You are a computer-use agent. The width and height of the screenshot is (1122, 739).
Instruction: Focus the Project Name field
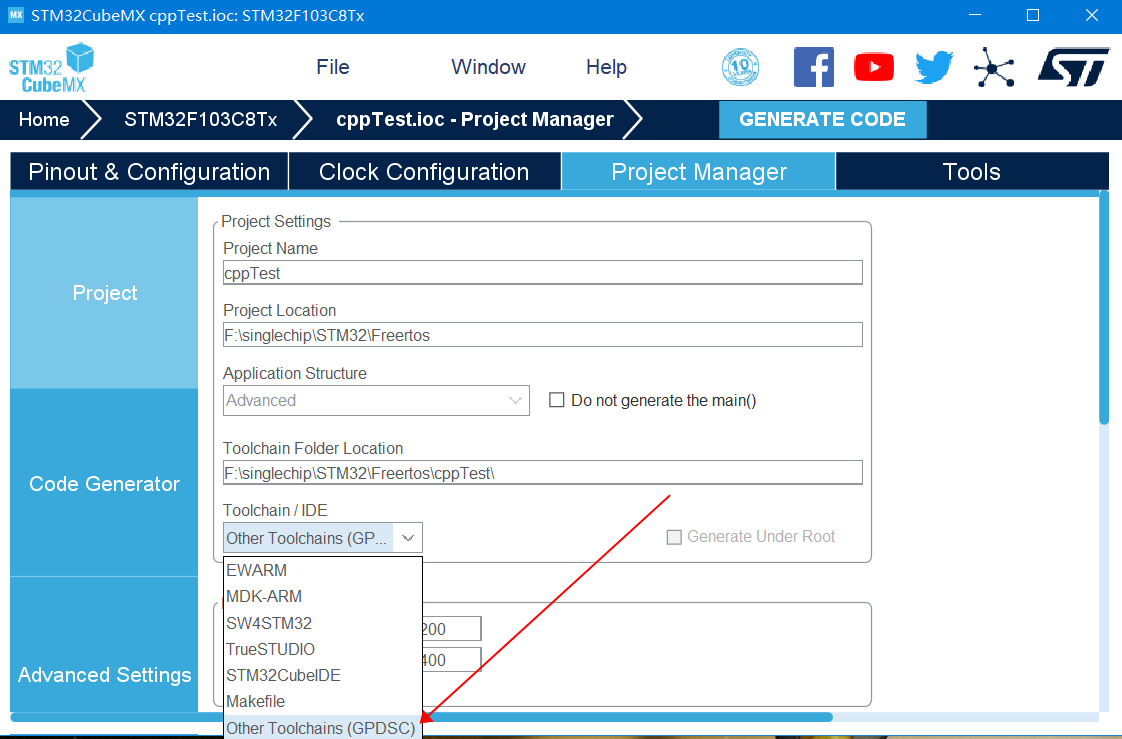(x=542, y=273)
